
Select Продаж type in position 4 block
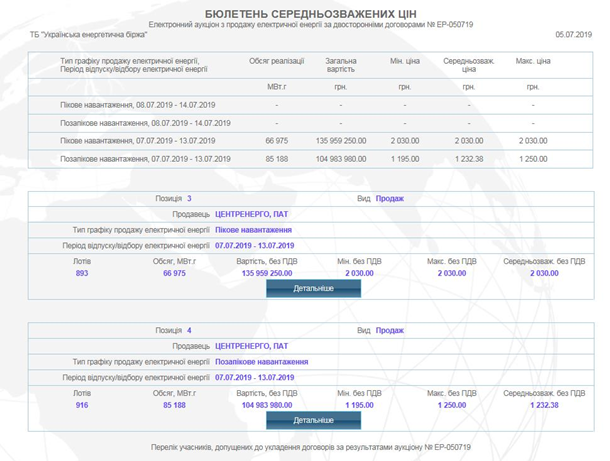coord(390,330)
